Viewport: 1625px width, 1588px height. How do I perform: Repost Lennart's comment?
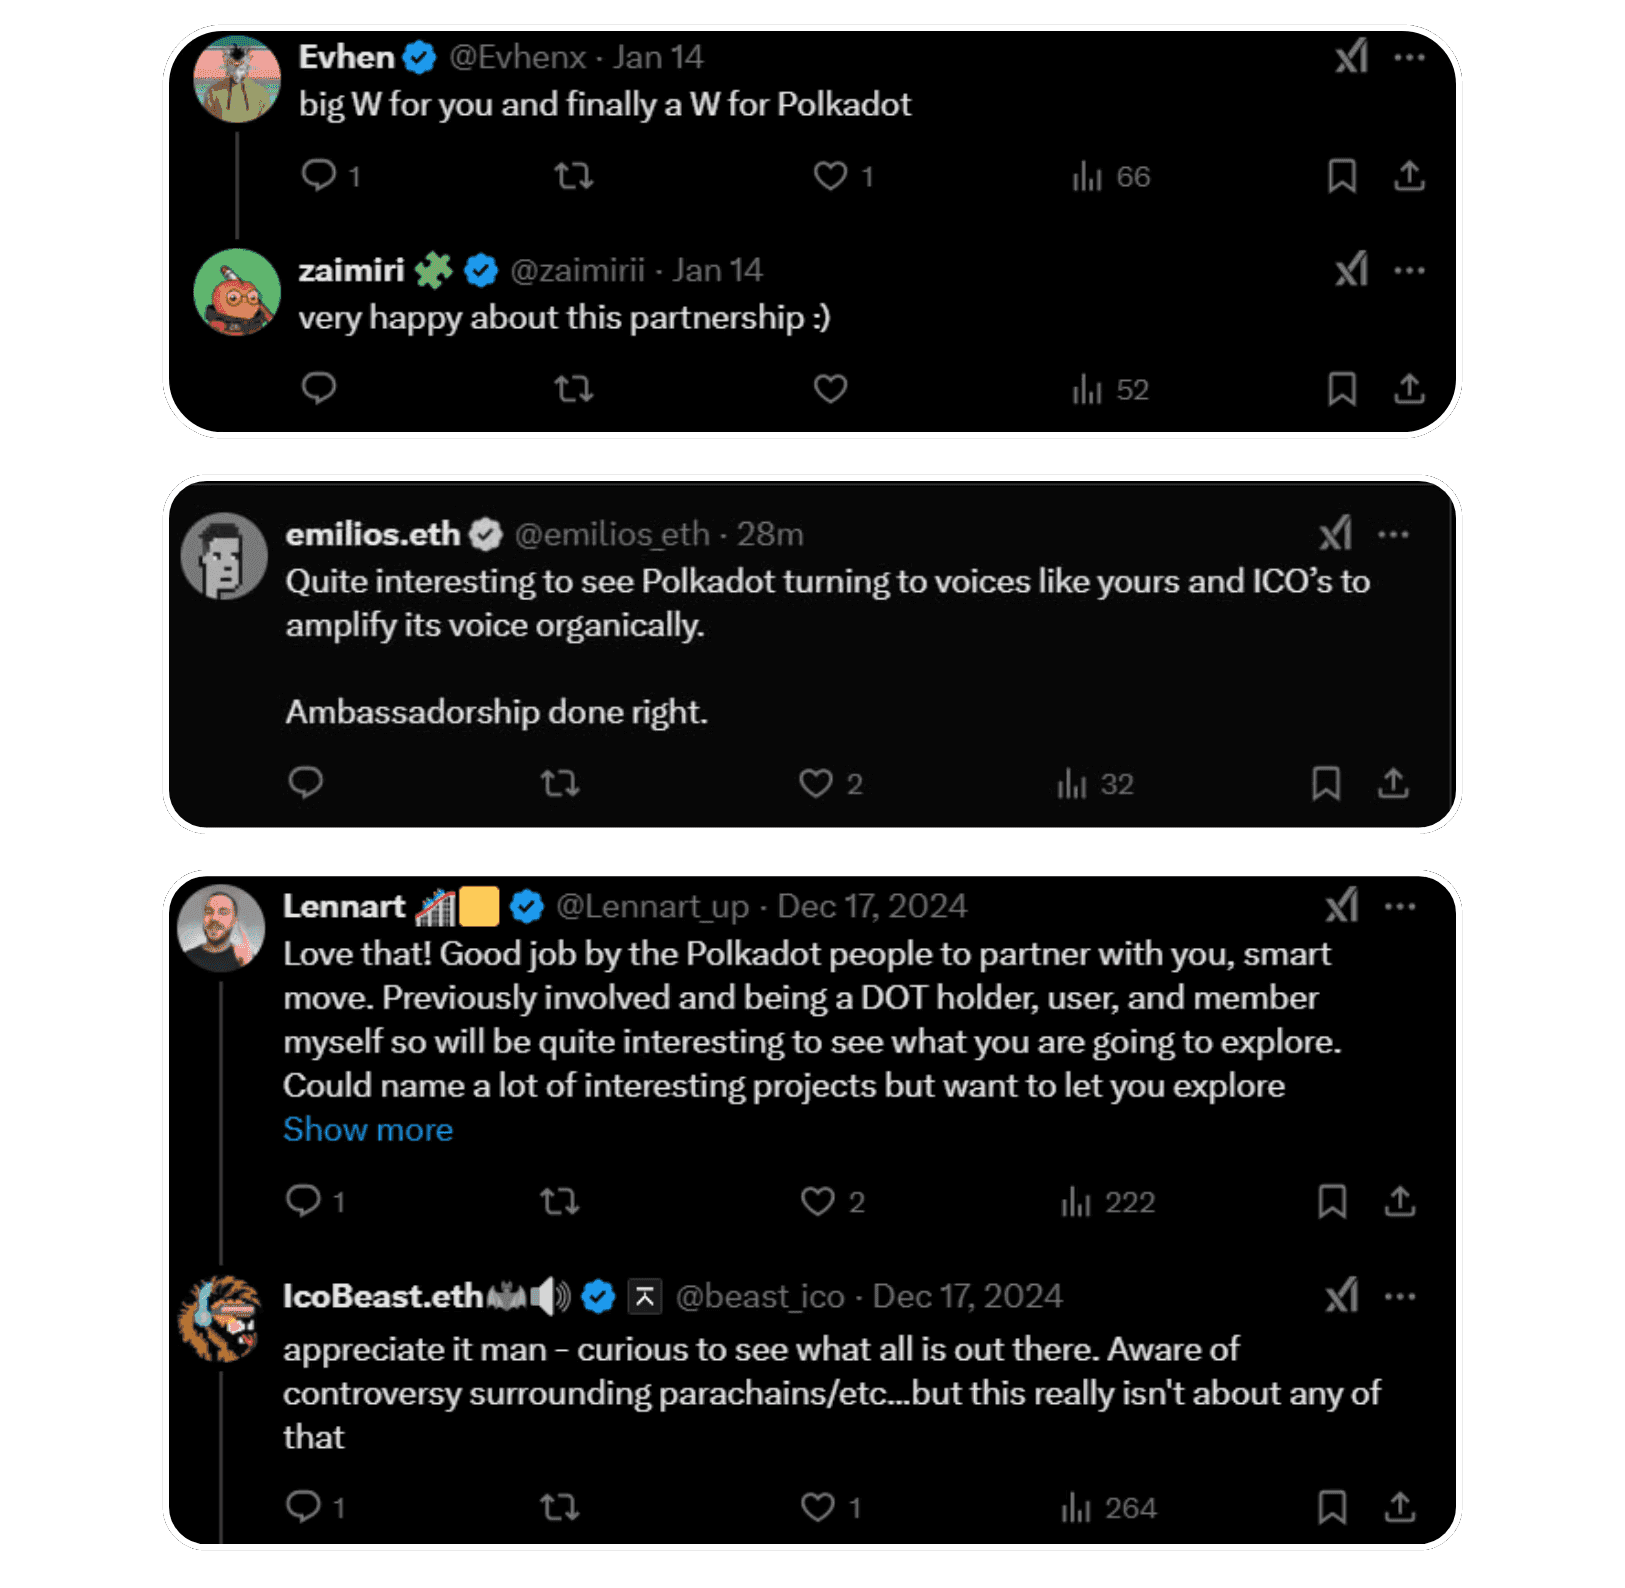pyautogui.click(x=559, y=1202)
